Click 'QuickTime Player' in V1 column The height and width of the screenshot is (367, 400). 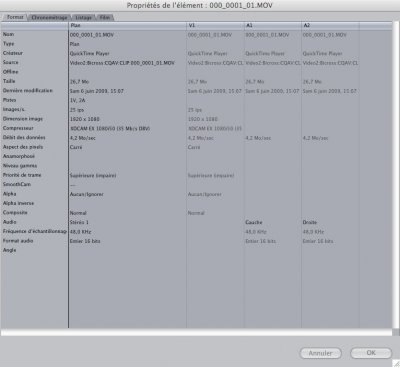pos(208,53)
